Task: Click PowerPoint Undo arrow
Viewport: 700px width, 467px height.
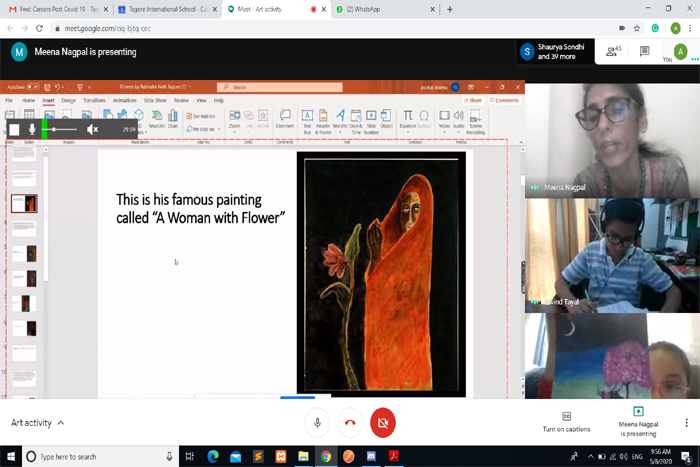Action: click(57, 87)
